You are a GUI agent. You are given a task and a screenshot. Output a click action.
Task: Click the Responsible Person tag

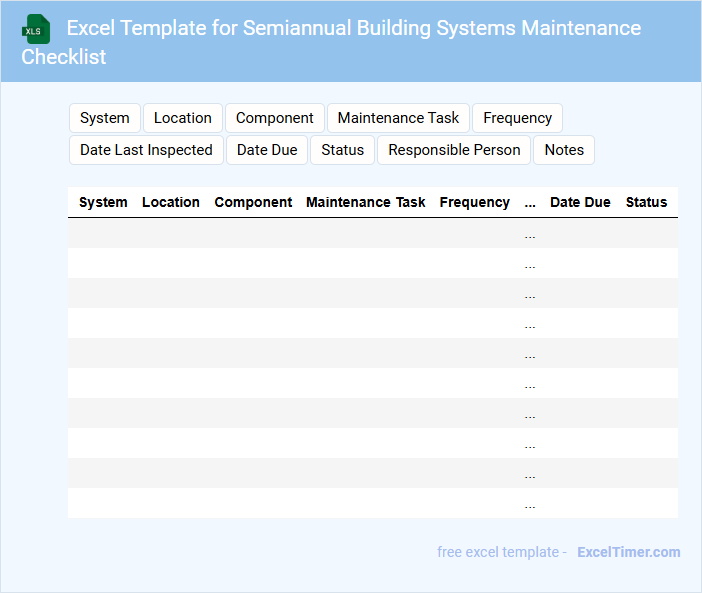tap(454, 150)
